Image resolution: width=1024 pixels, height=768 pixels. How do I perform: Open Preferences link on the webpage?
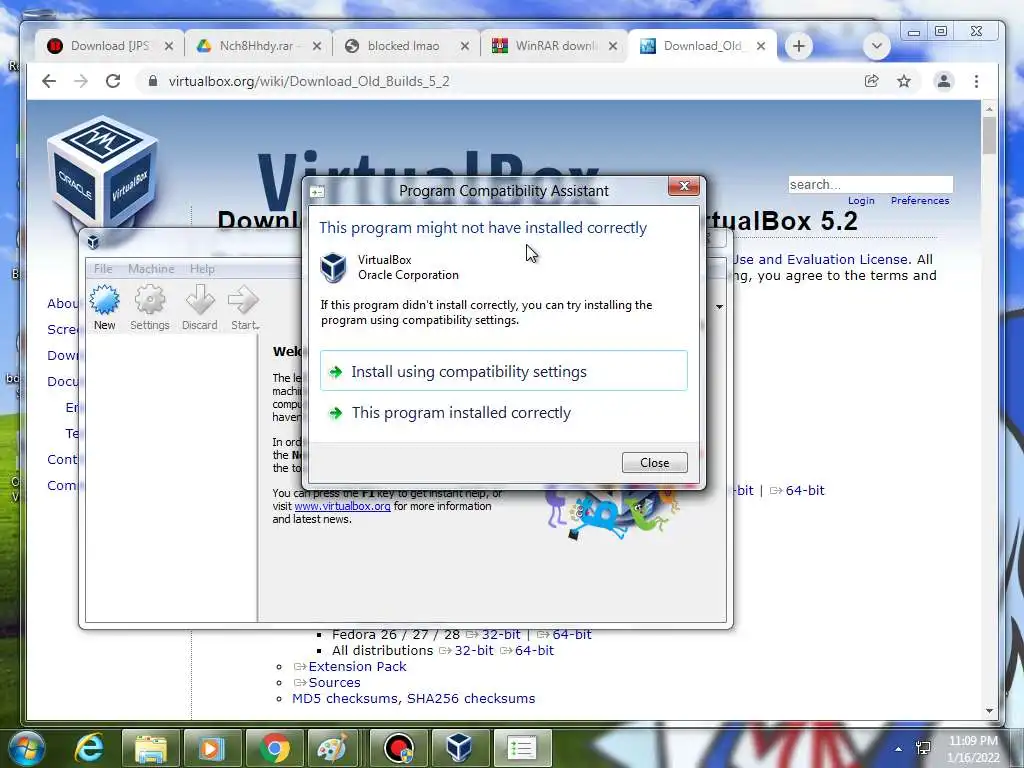point(920,200)
